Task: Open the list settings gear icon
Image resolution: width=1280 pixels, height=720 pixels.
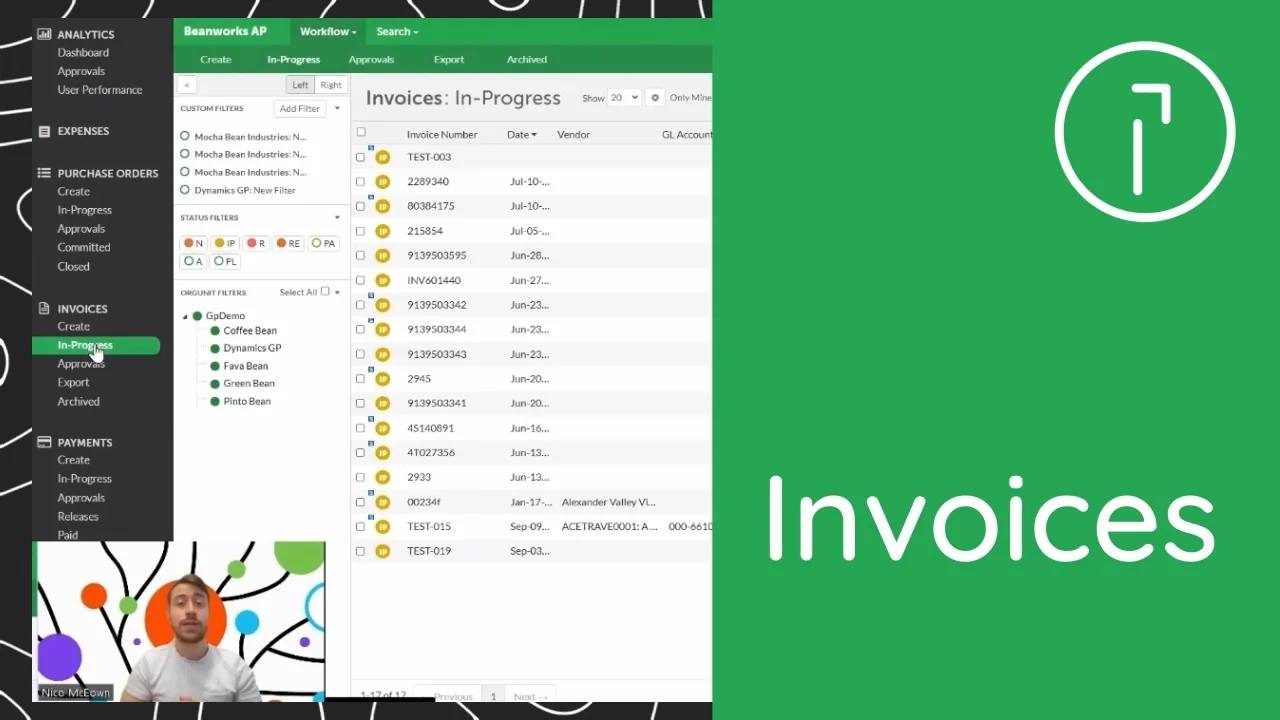Action: [655, 98]
